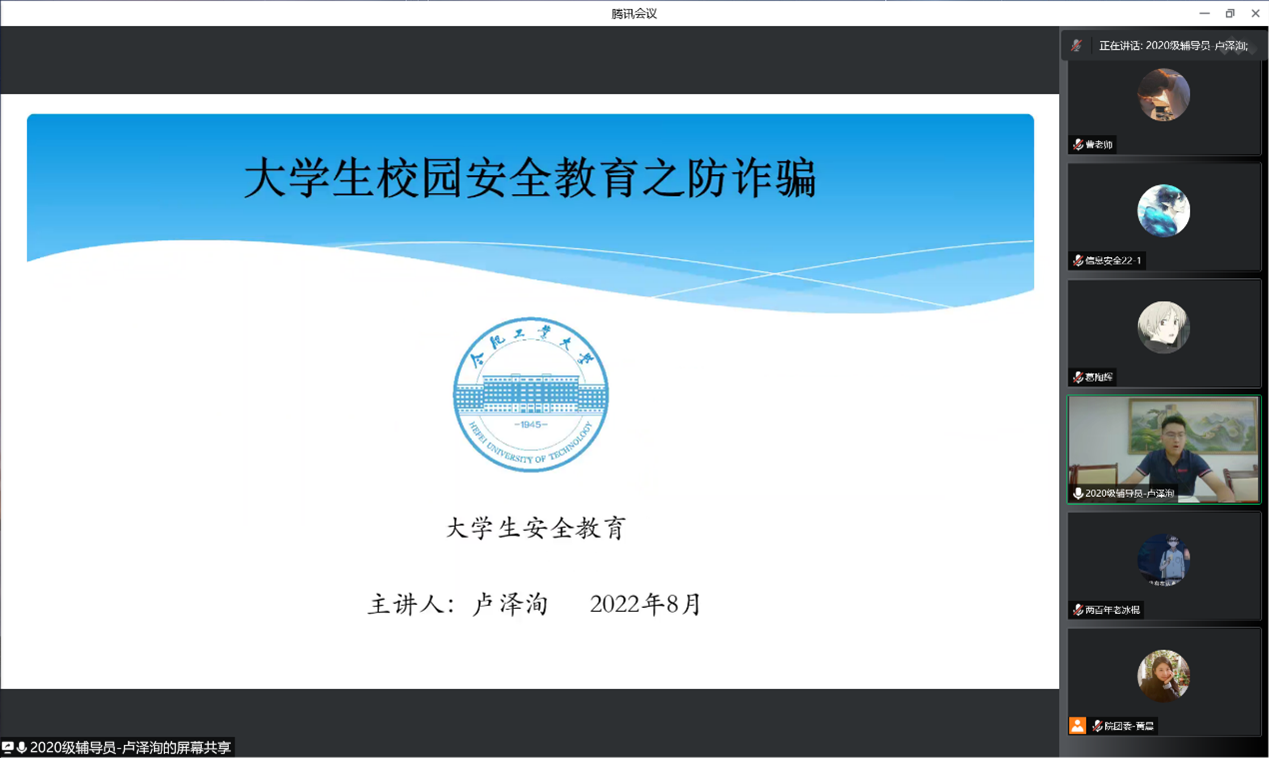Click the name label '曹老师'
This screenshot has width=1269, height=758.
1099,145
